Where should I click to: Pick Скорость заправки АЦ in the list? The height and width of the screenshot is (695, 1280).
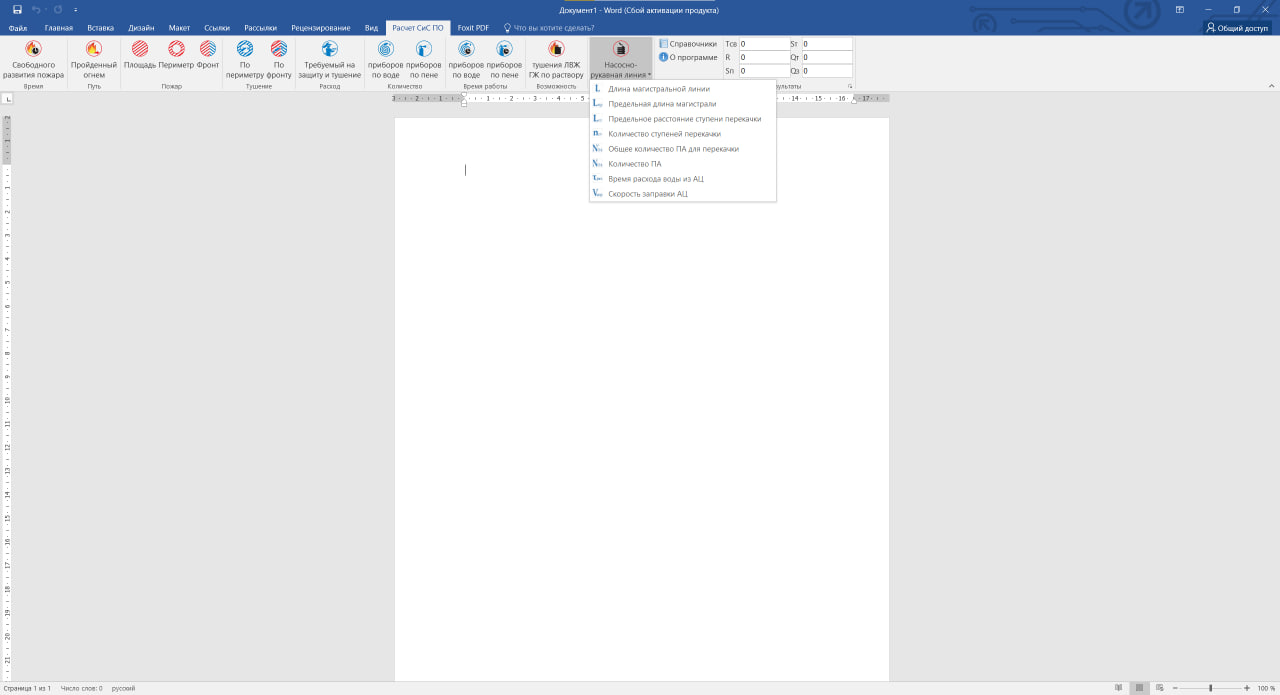647,194
